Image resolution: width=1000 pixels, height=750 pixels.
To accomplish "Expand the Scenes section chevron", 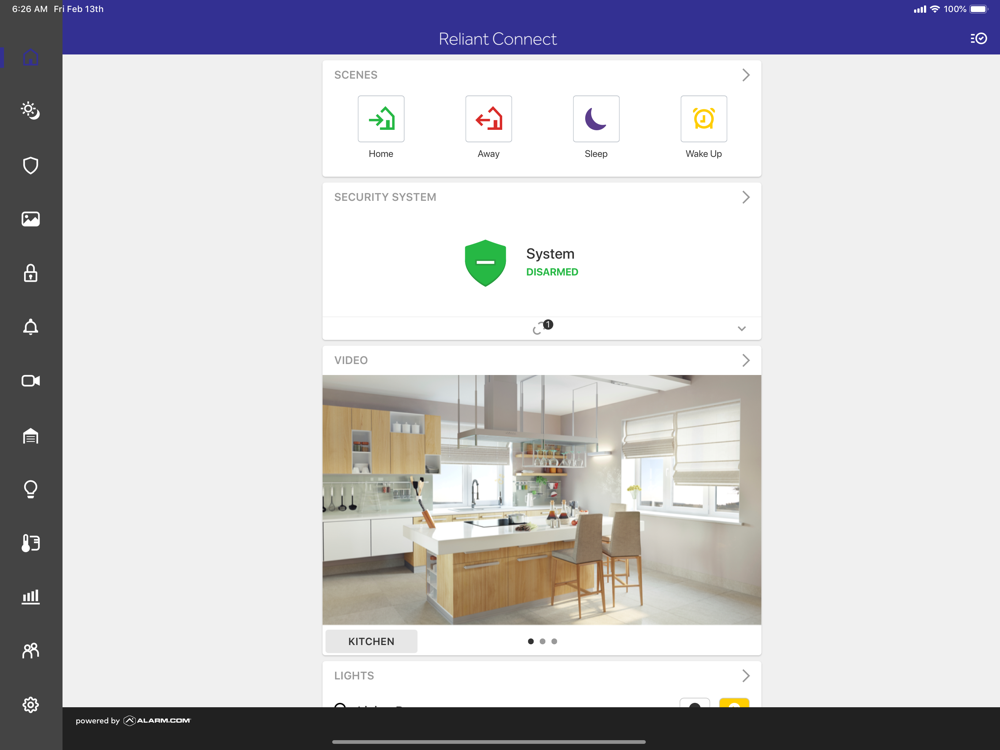I will (746, 75).
